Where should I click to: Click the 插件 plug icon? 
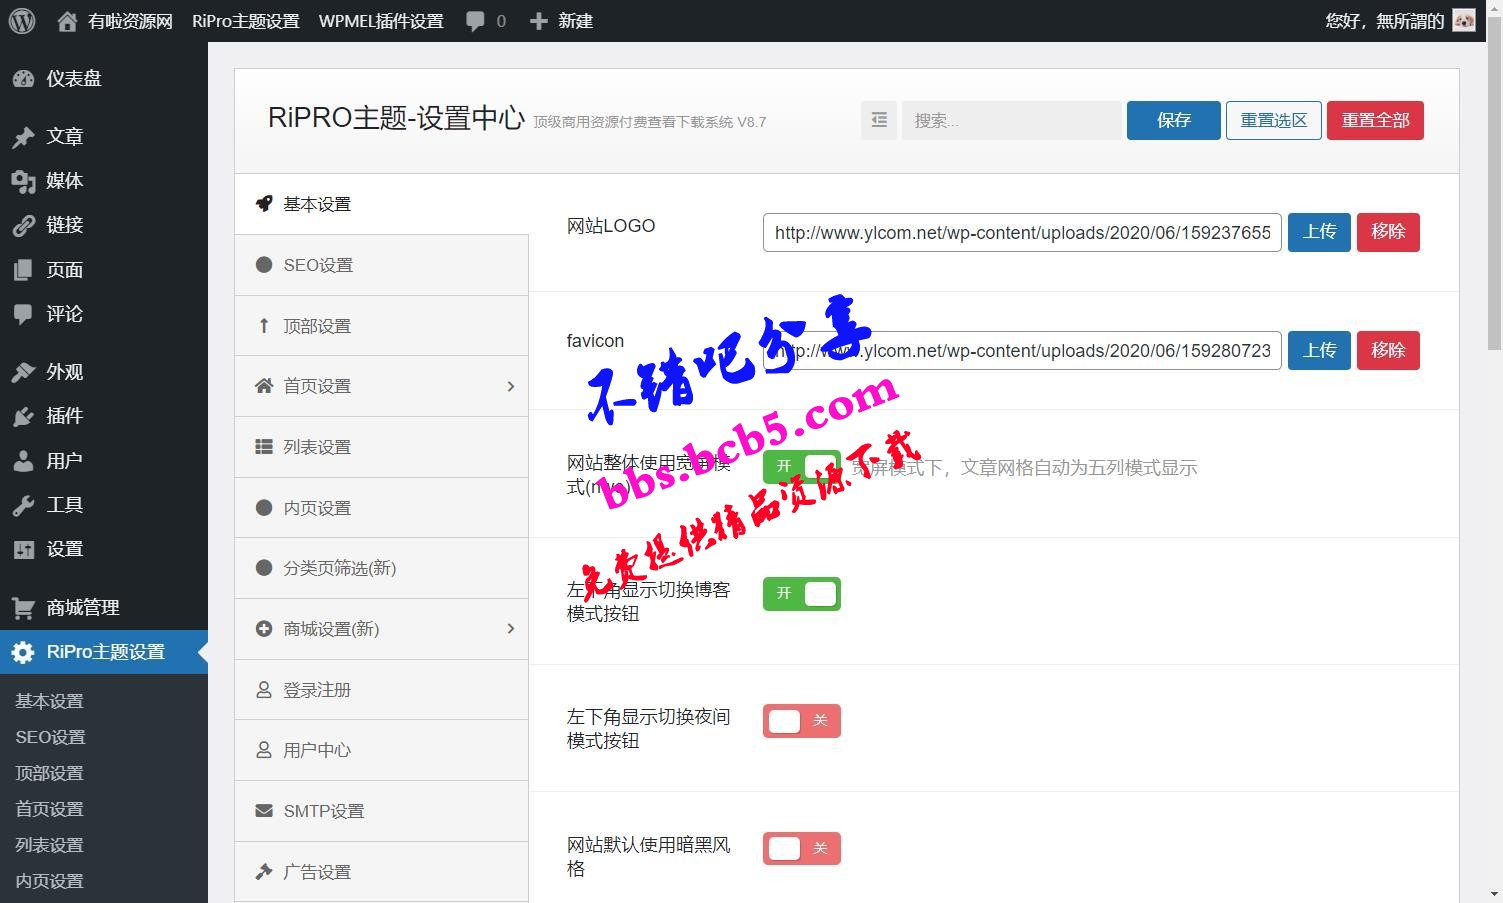coord(24,416)
